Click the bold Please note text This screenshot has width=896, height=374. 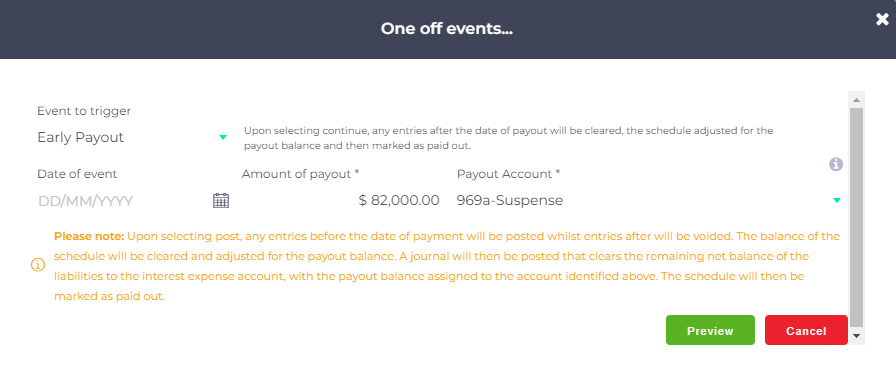point(89,236)
